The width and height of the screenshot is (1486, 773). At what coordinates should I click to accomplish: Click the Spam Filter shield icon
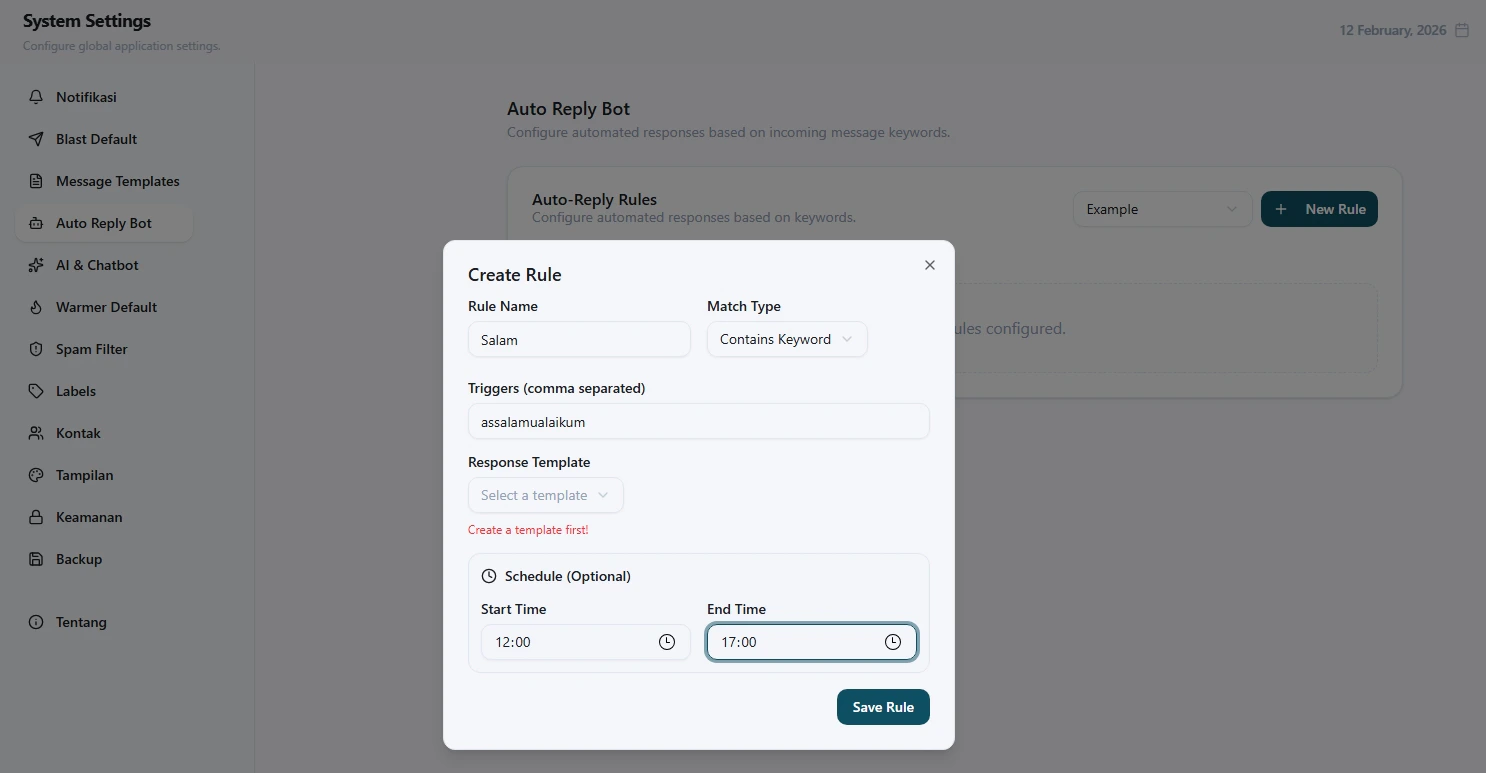[36, 349]
